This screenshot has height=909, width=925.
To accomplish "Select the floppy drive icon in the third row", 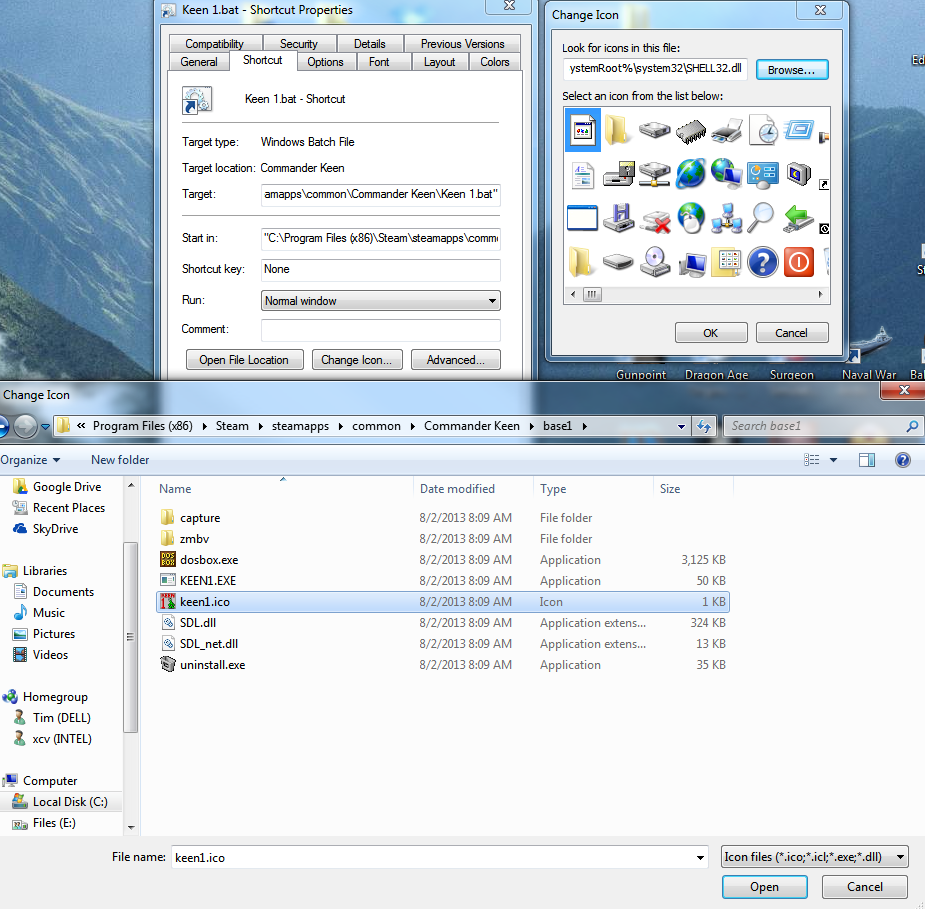I will coord(619,218).
